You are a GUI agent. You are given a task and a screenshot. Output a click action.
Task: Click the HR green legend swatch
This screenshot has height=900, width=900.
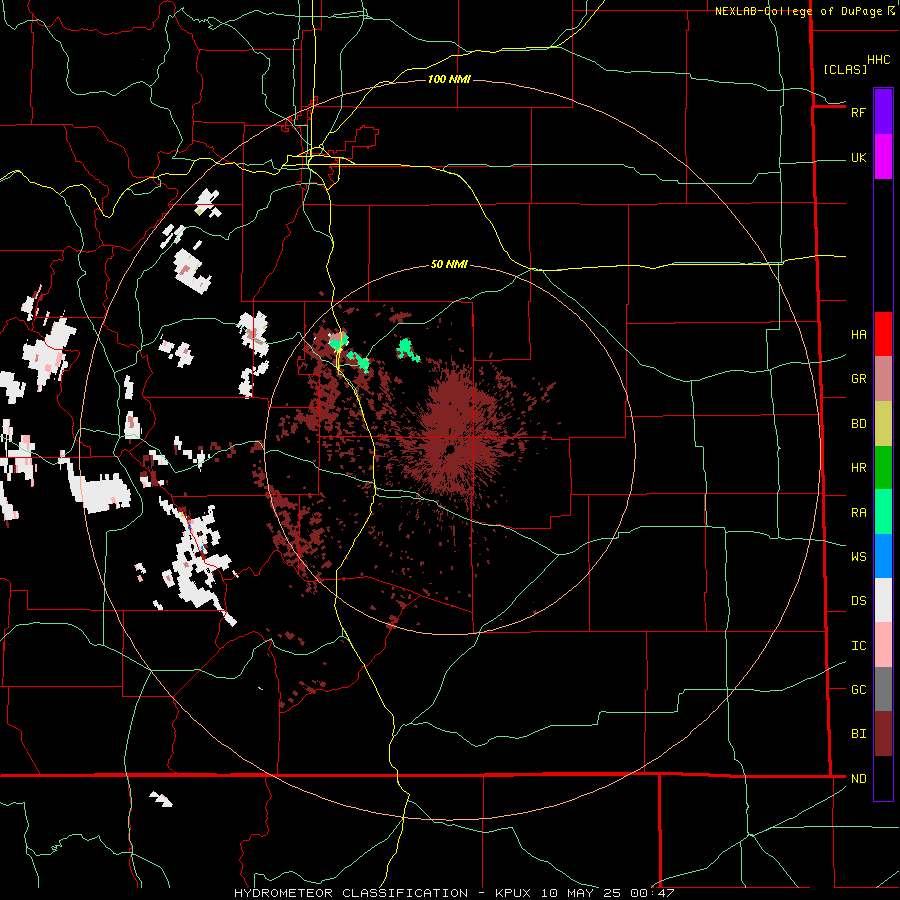883,468
